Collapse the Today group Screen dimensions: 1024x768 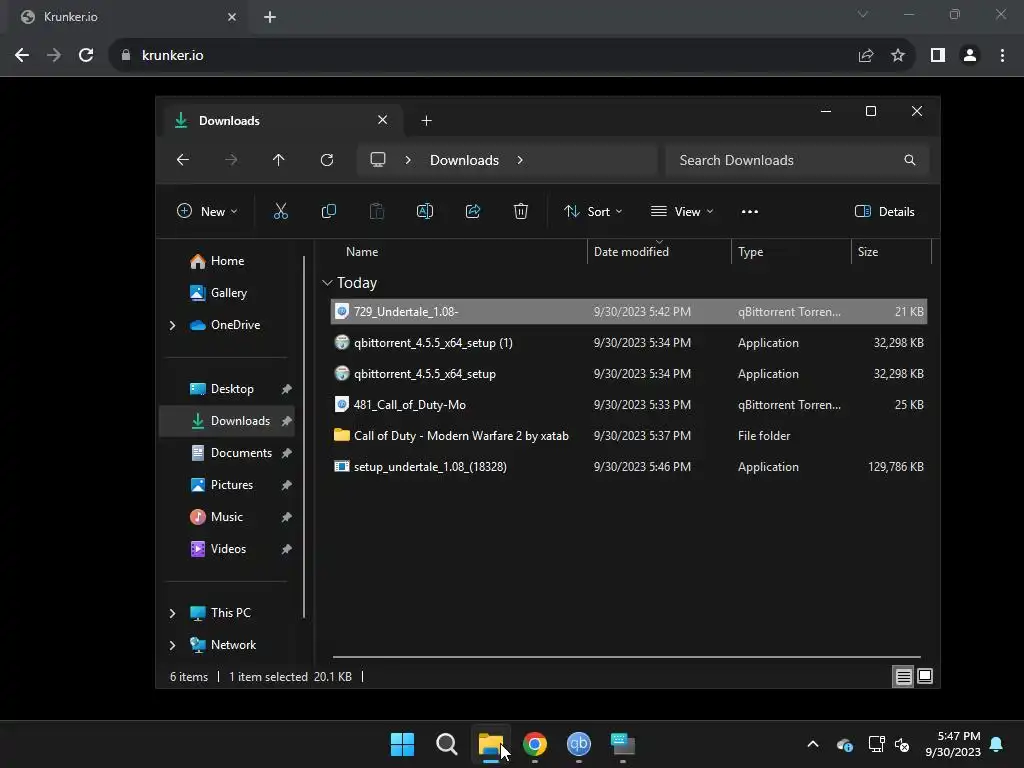327,283
